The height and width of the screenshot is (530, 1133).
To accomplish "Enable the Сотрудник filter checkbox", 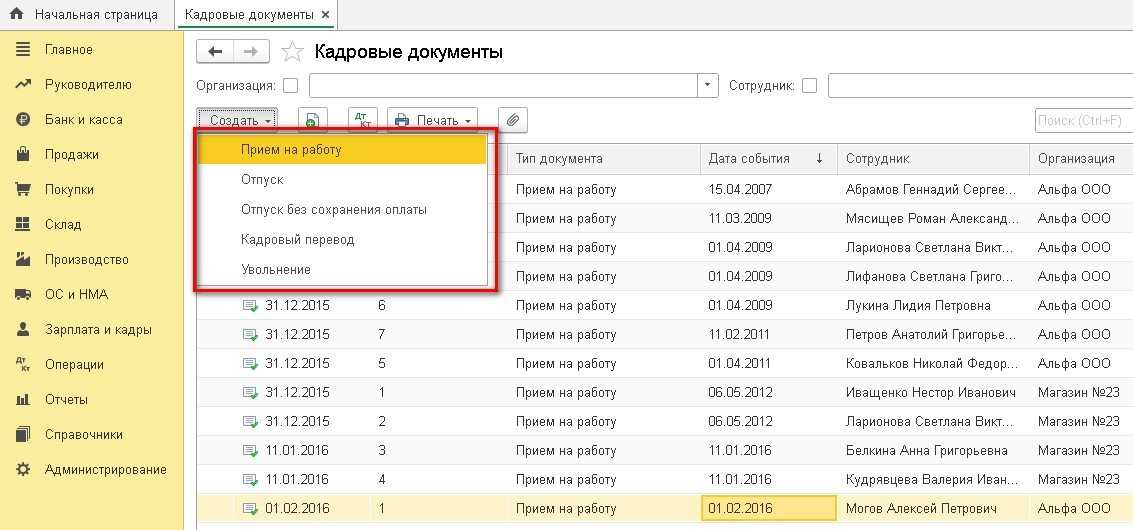I will pyautogui.click(x=810, y=86).
